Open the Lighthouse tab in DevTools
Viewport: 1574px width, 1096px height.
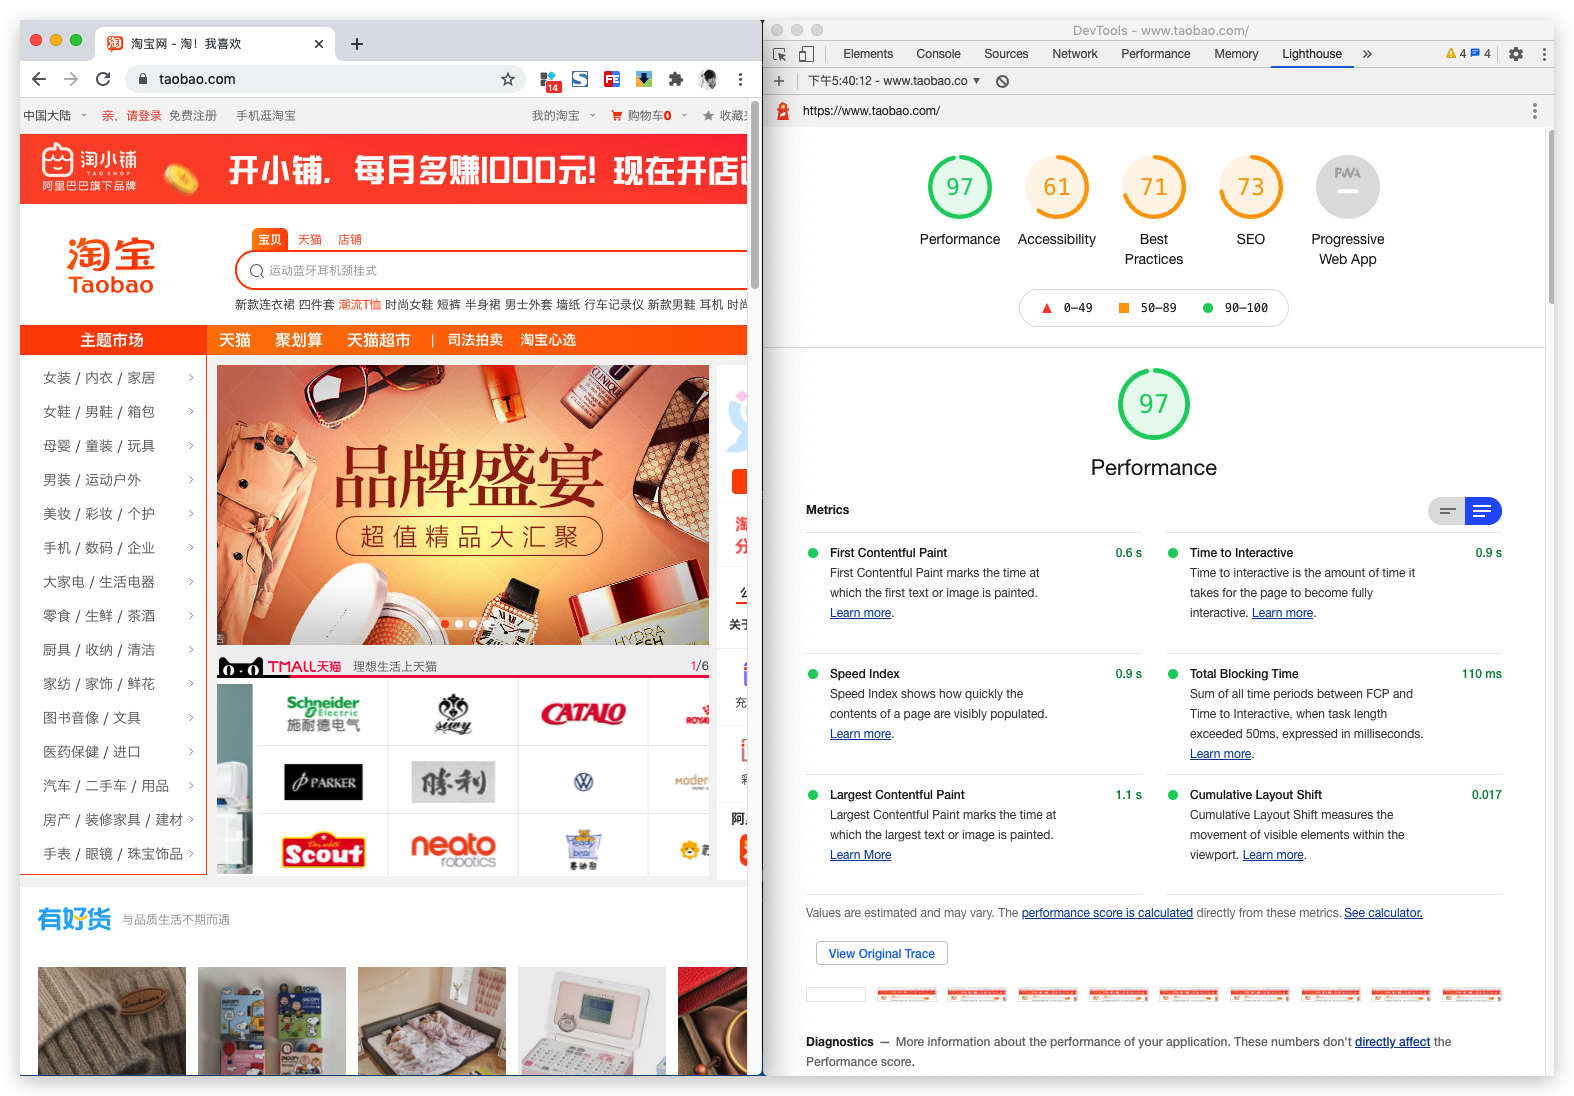tap(1312, 54)
